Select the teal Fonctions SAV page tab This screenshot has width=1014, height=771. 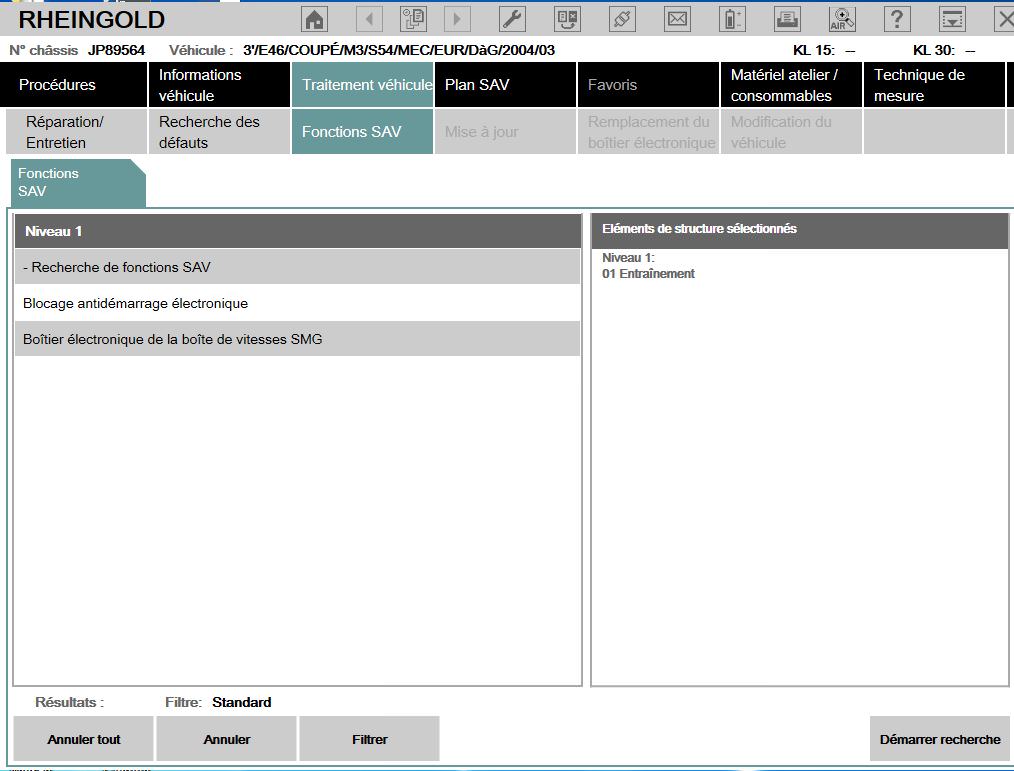(x=78, y=182)
